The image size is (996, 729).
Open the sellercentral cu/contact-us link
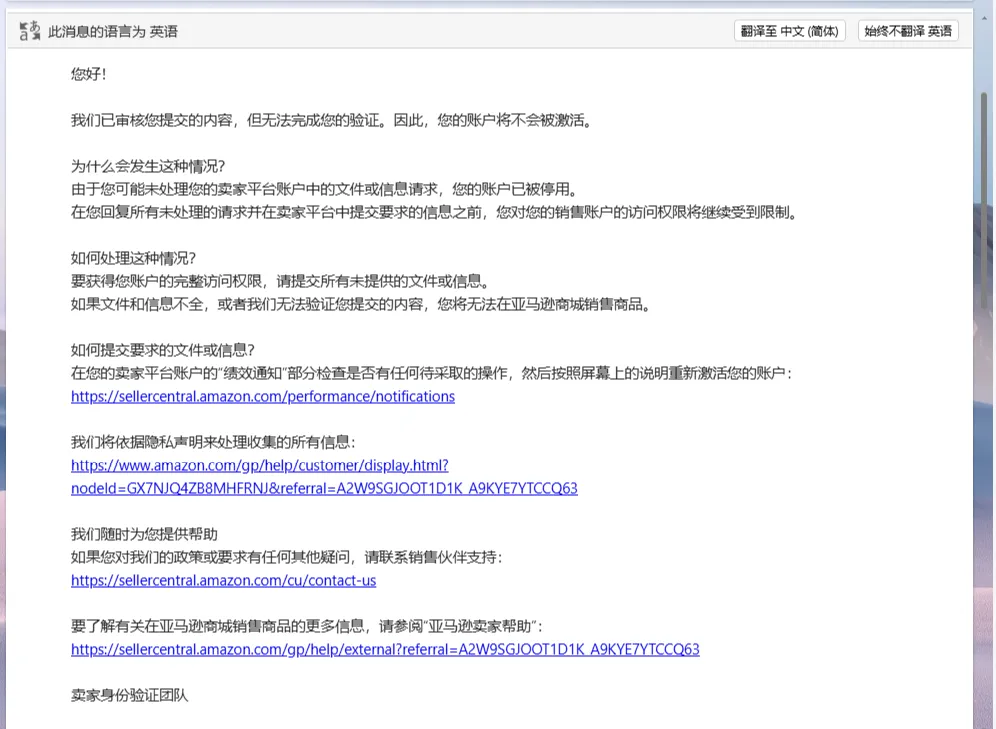[224, 580]
